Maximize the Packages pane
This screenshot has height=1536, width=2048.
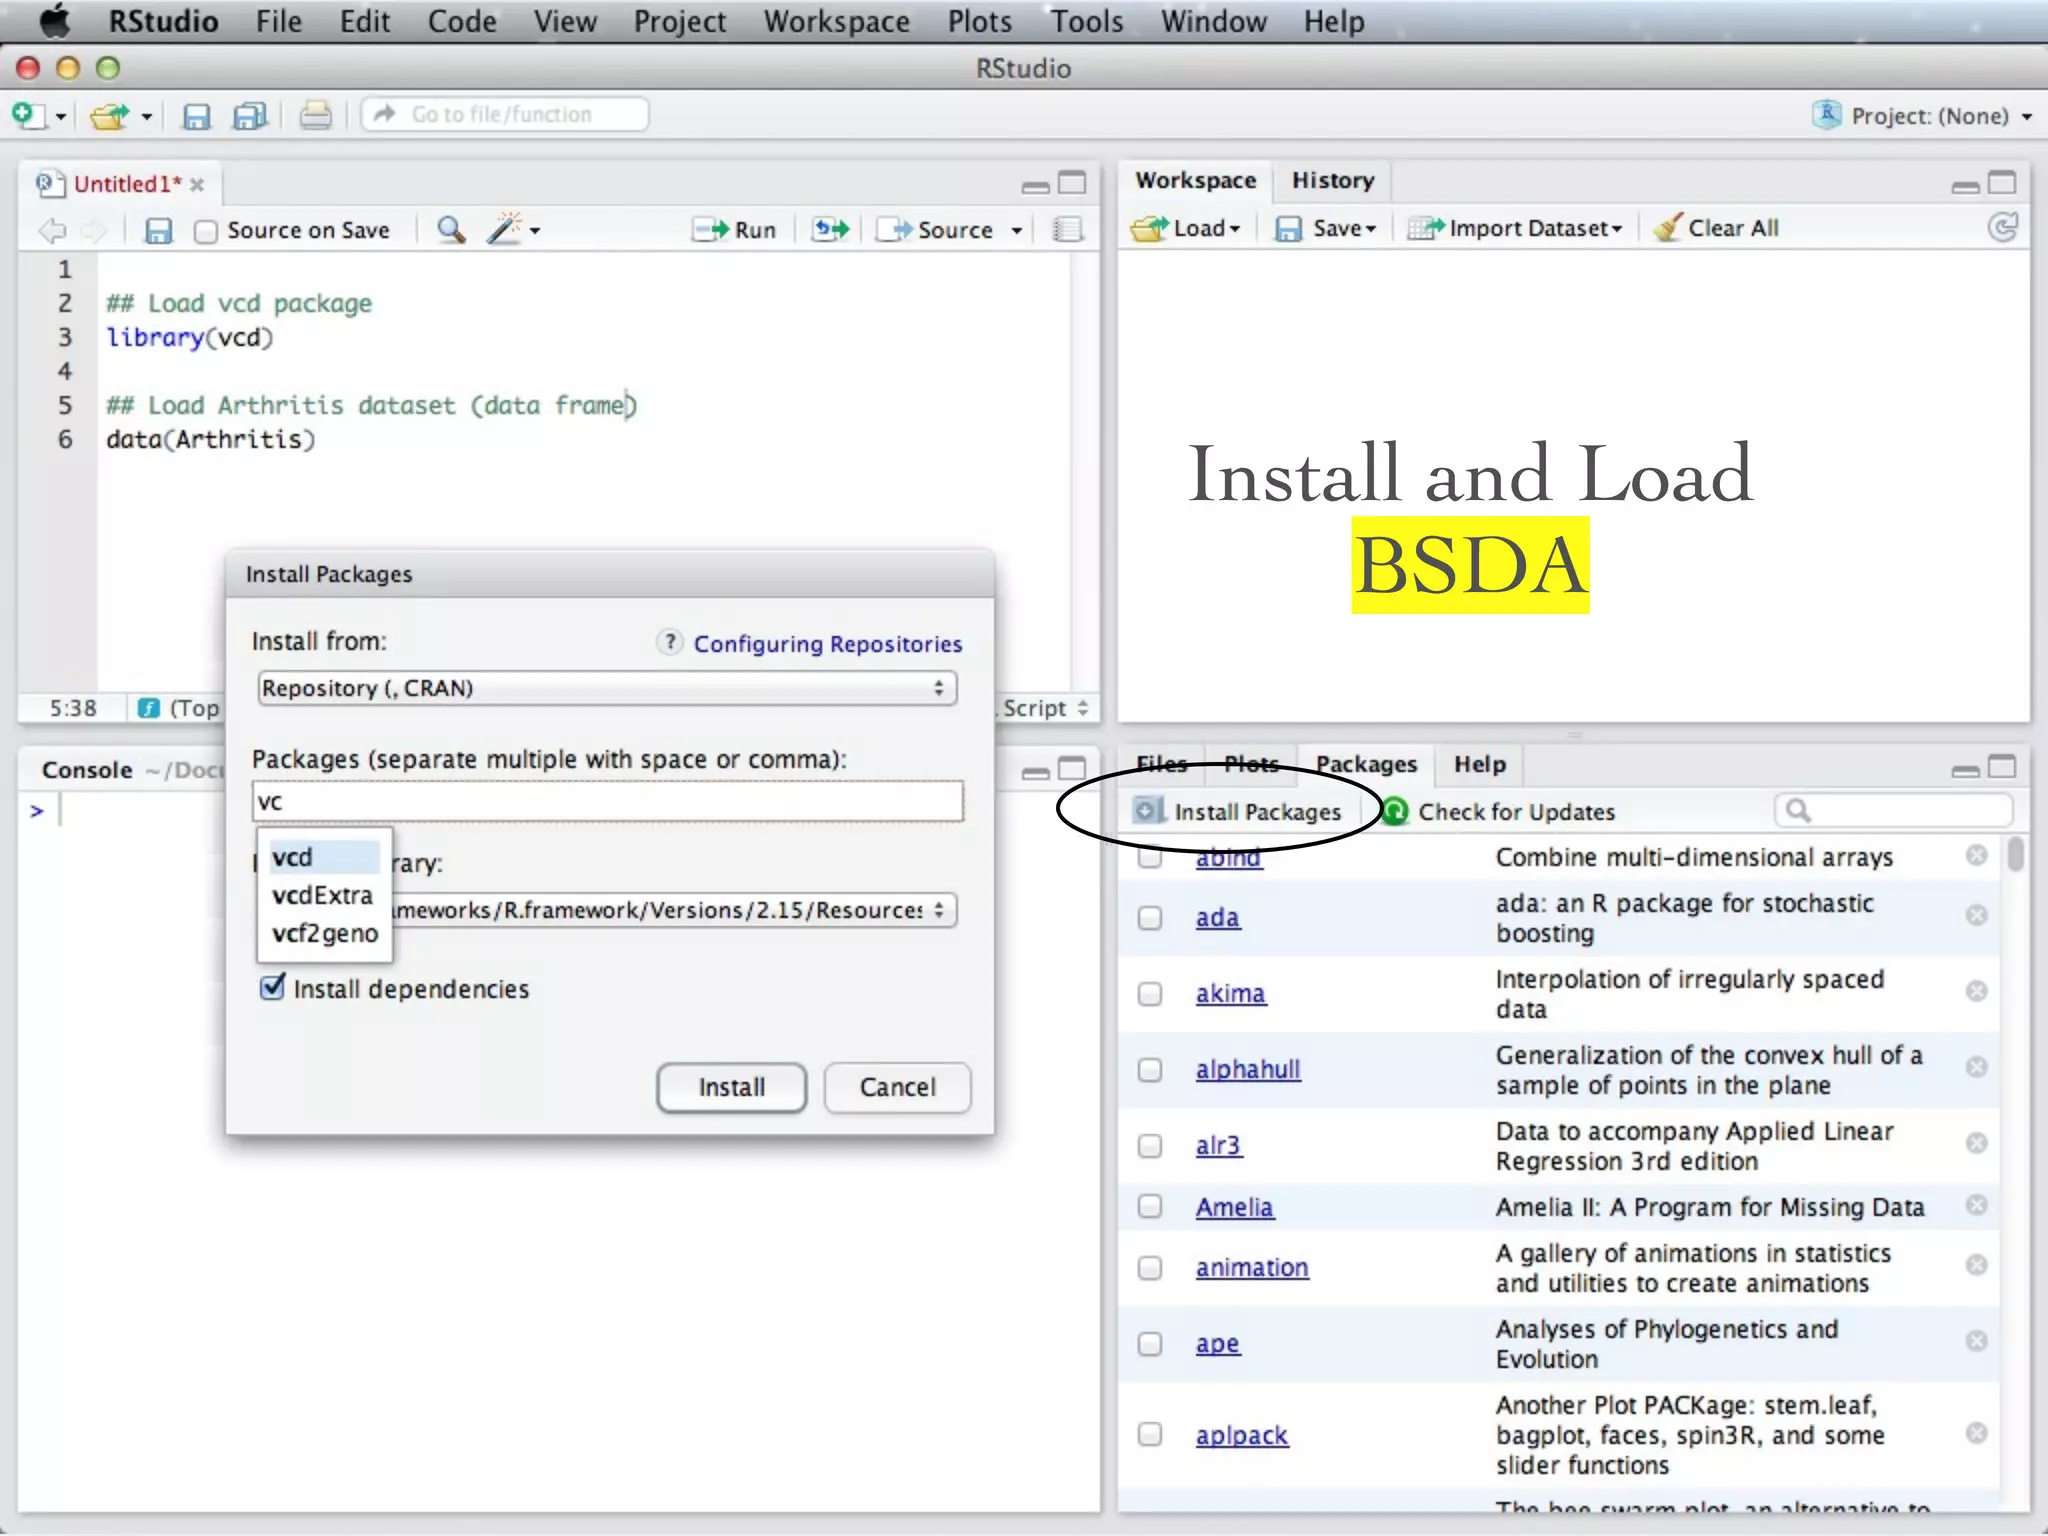click(x=2003, y=767)
